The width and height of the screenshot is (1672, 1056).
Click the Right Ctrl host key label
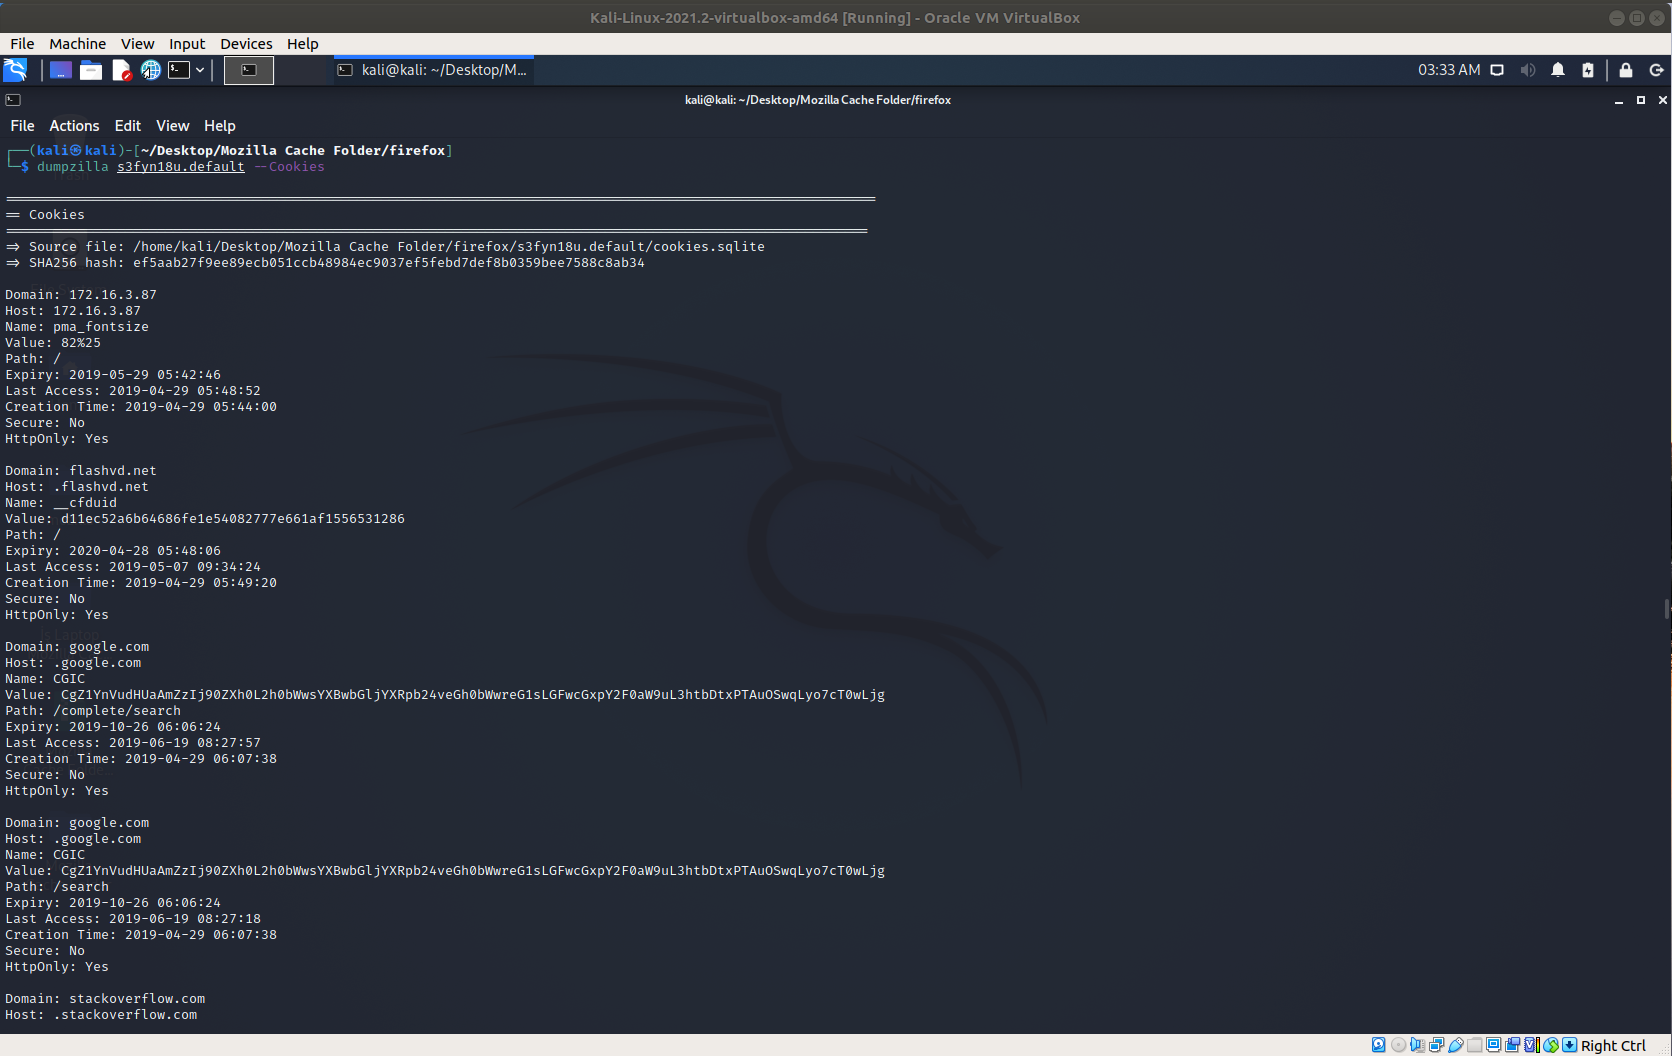pos(1613,1046)
